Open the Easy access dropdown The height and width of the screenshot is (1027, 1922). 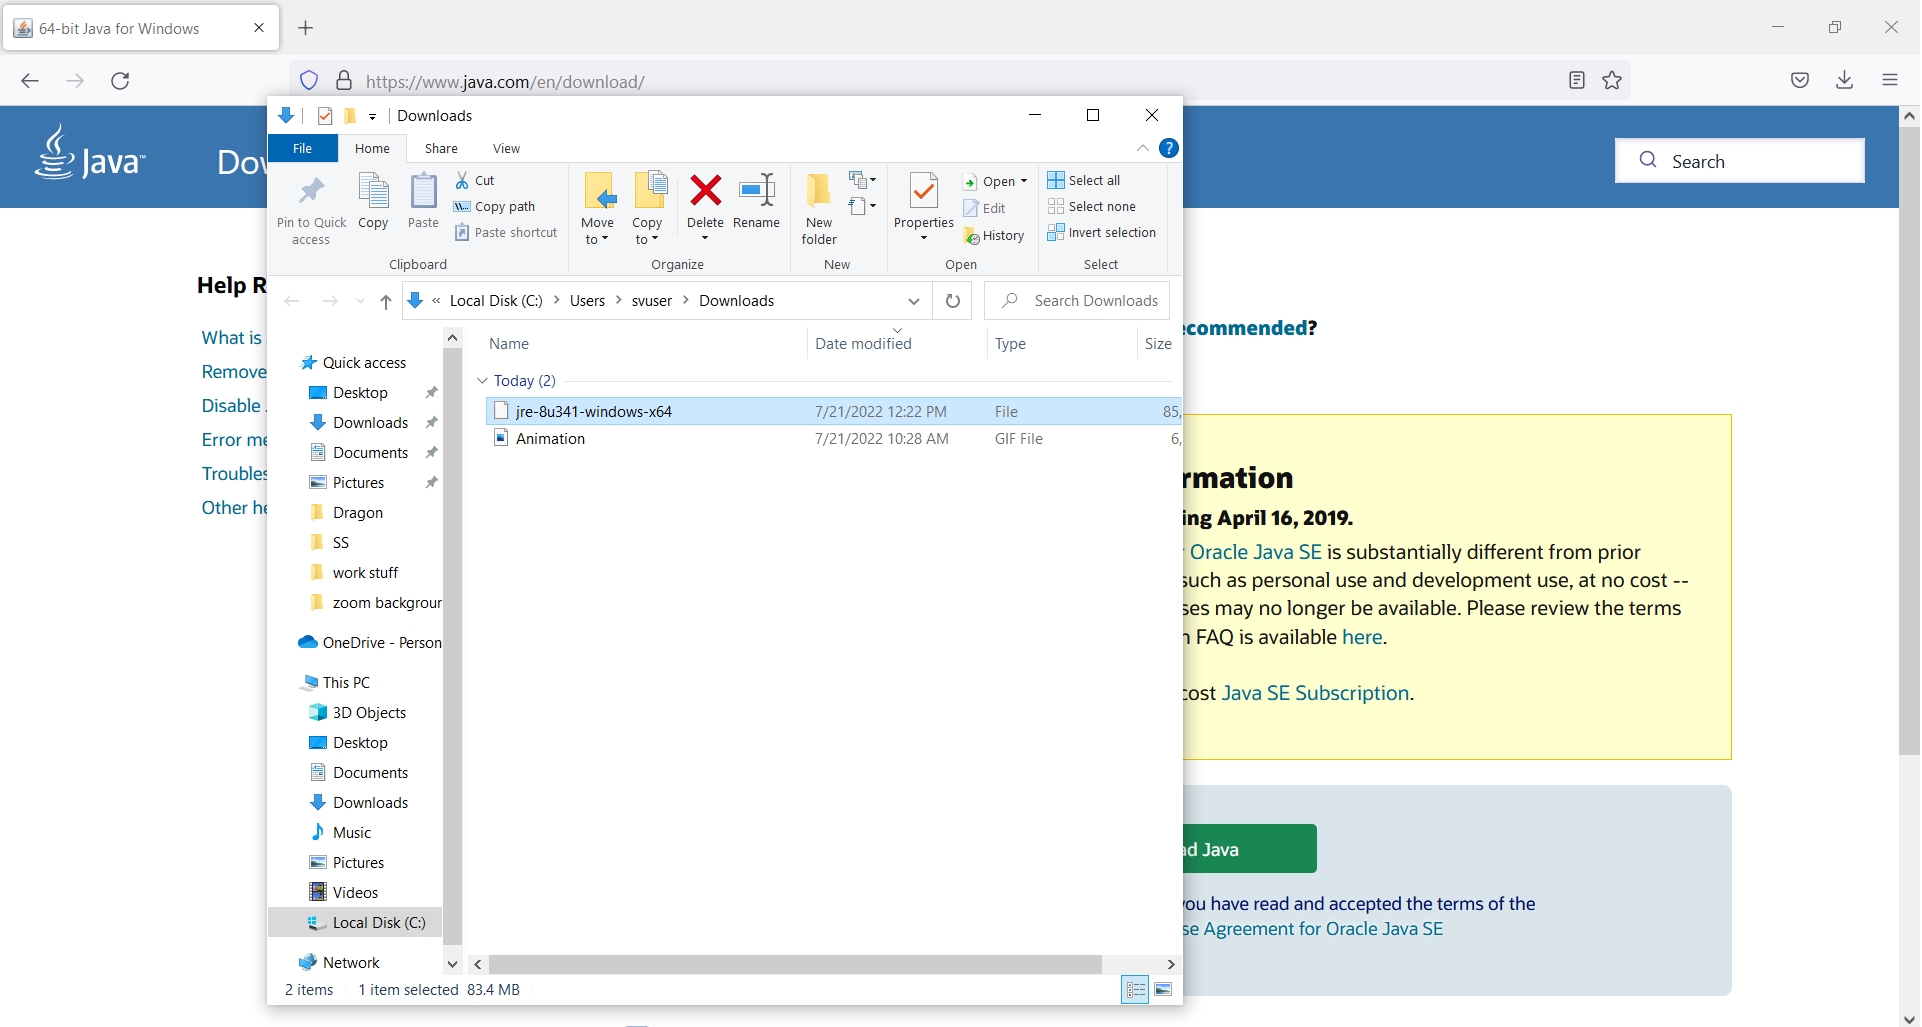tap(862, 206)
